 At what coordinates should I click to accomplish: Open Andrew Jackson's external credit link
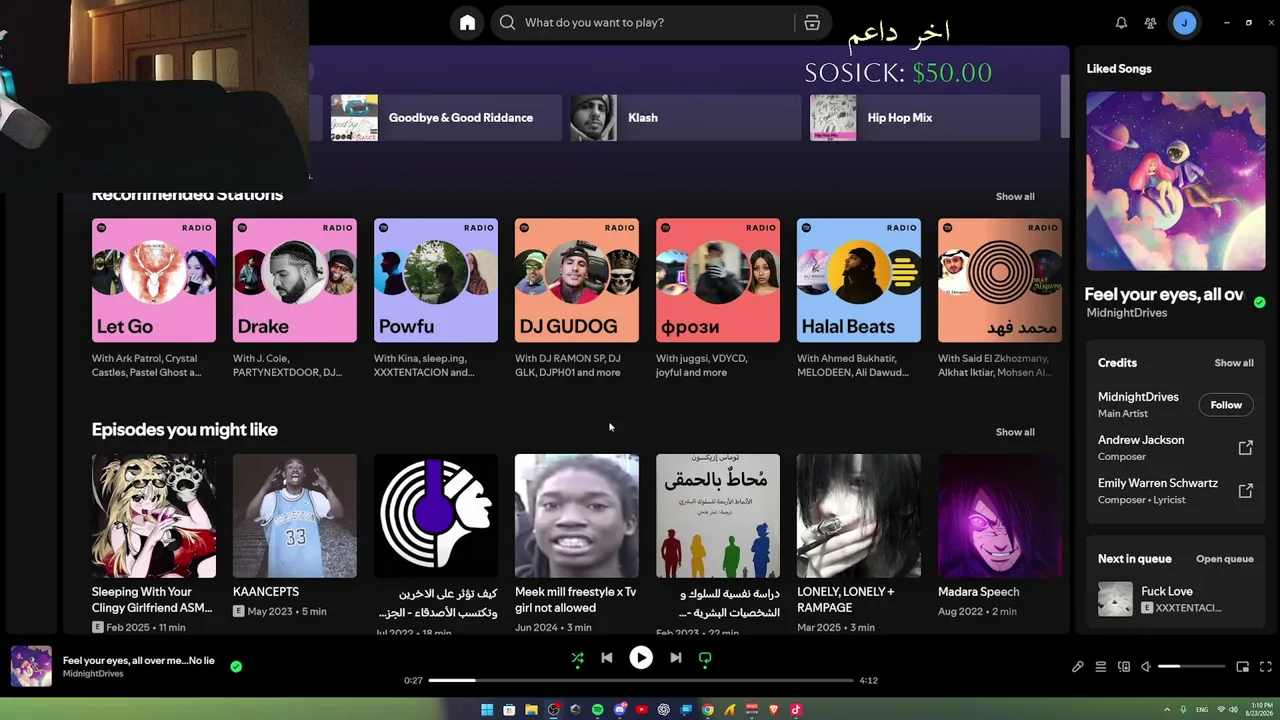click(1245, 448)
